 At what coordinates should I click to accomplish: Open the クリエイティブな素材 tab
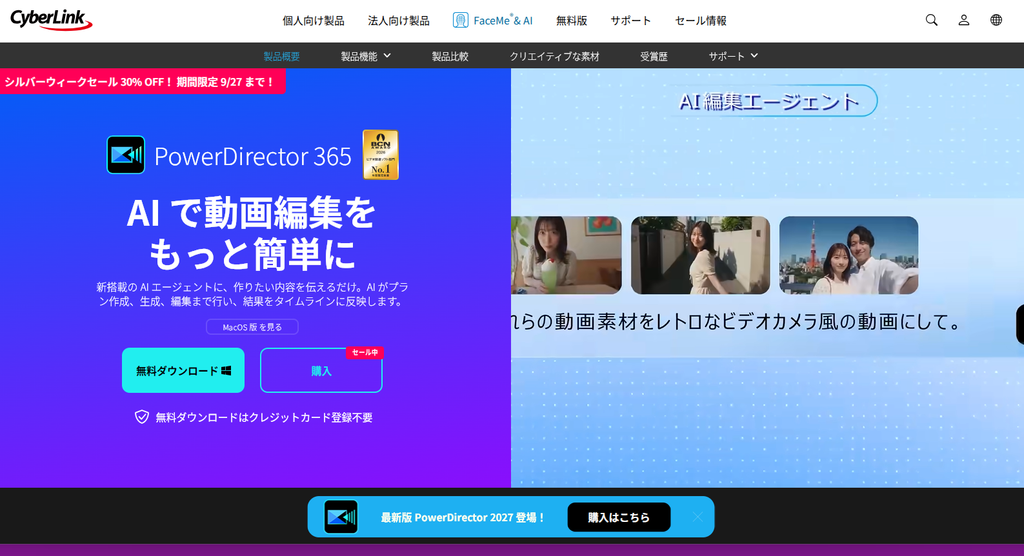point(554,56)
